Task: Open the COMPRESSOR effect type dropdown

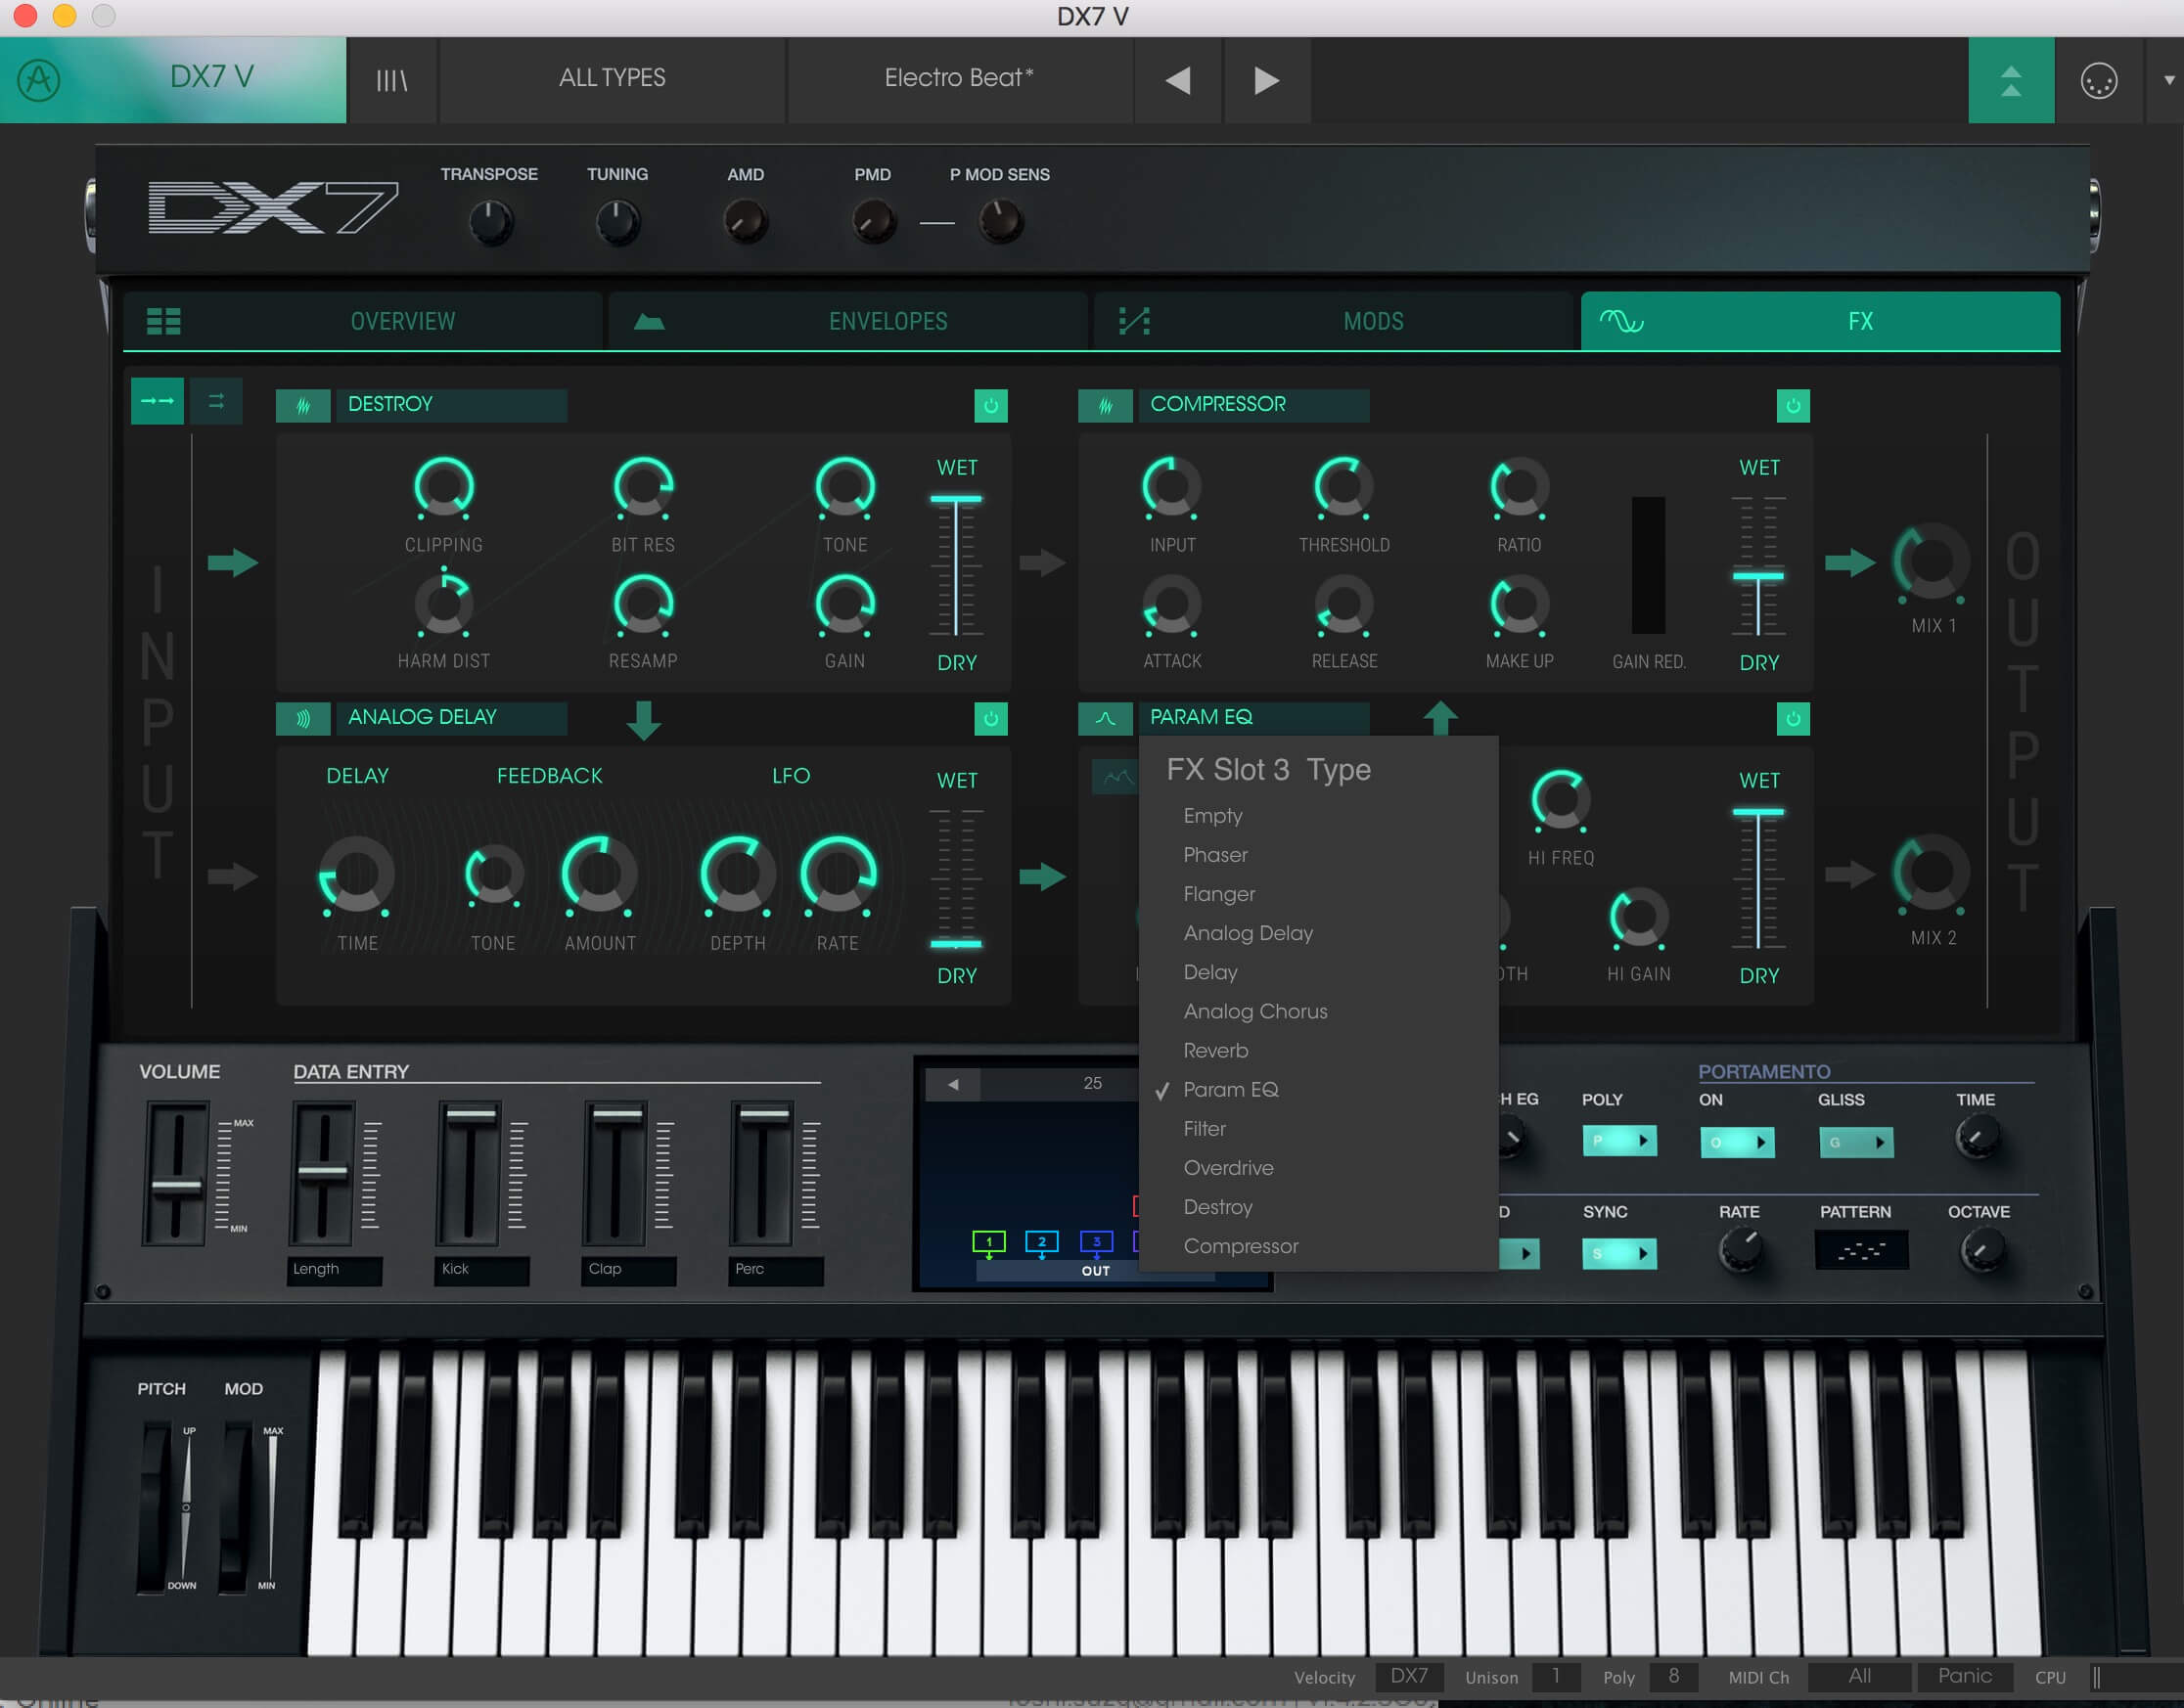Action: click(x=1253, y=405)
